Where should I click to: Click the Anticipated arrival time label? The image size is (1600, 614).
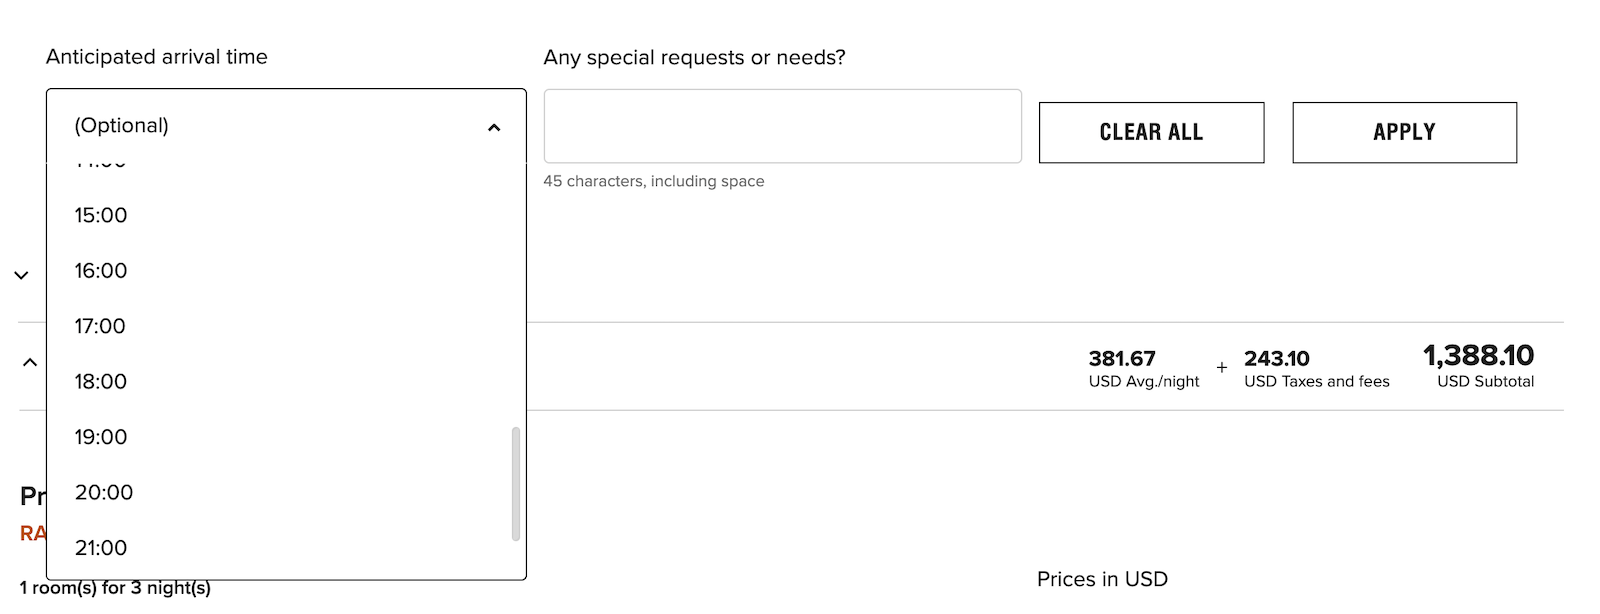(x=157, y=57)
